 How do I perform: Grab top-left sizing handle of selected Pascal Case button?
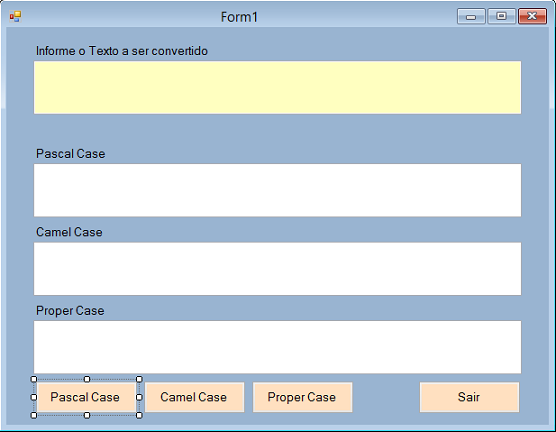pyautogui.click(x=34, y=379)
